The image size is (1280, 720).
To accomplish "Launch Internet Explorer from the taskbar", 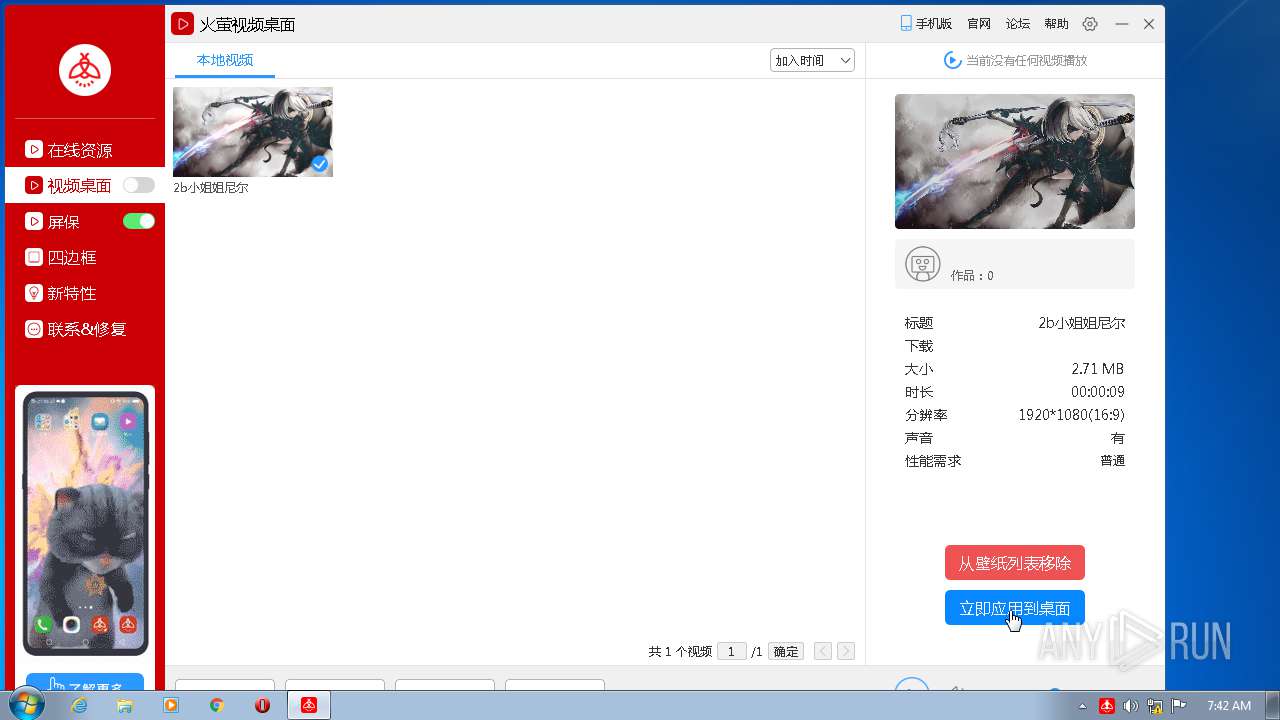I will pyautogui.click(x=79, y=705).
